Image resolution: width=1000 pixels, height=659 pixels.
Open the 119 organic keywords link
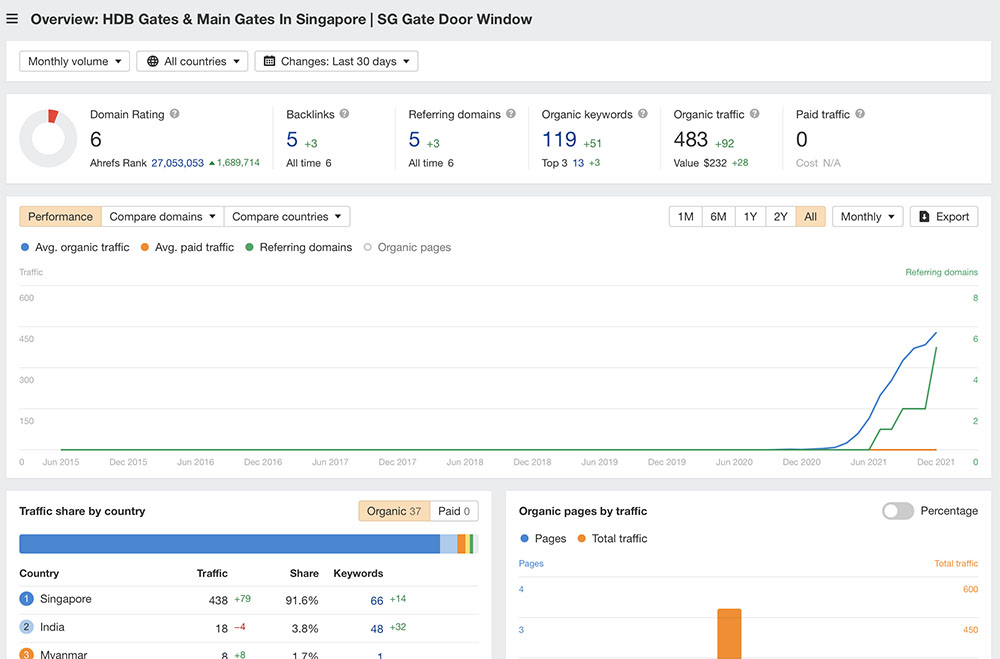pyautogui.click(x=559, y=139)
